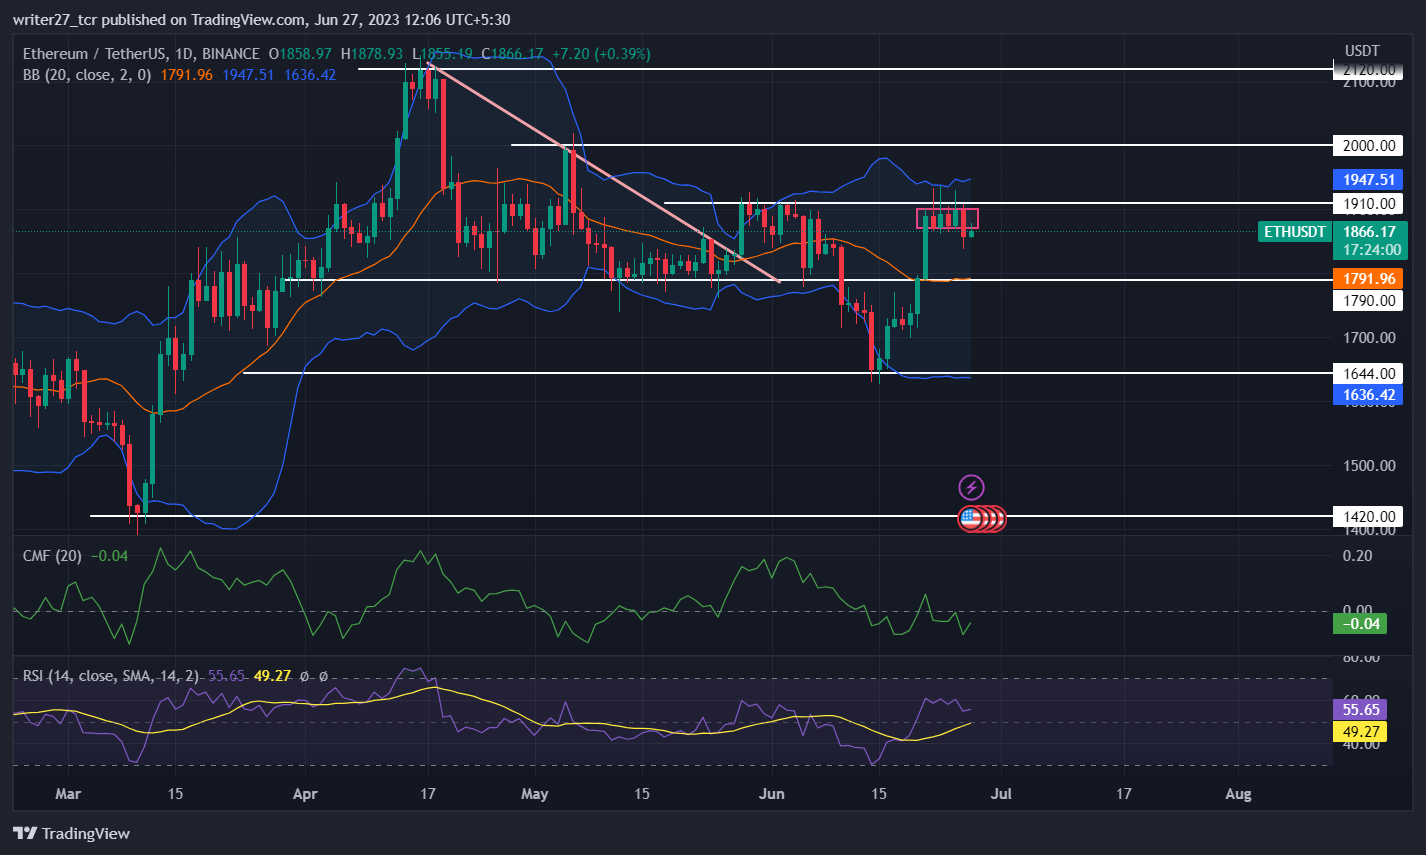
Task: Click the Jul label on the time axis
Action: tap(1001, 794)
